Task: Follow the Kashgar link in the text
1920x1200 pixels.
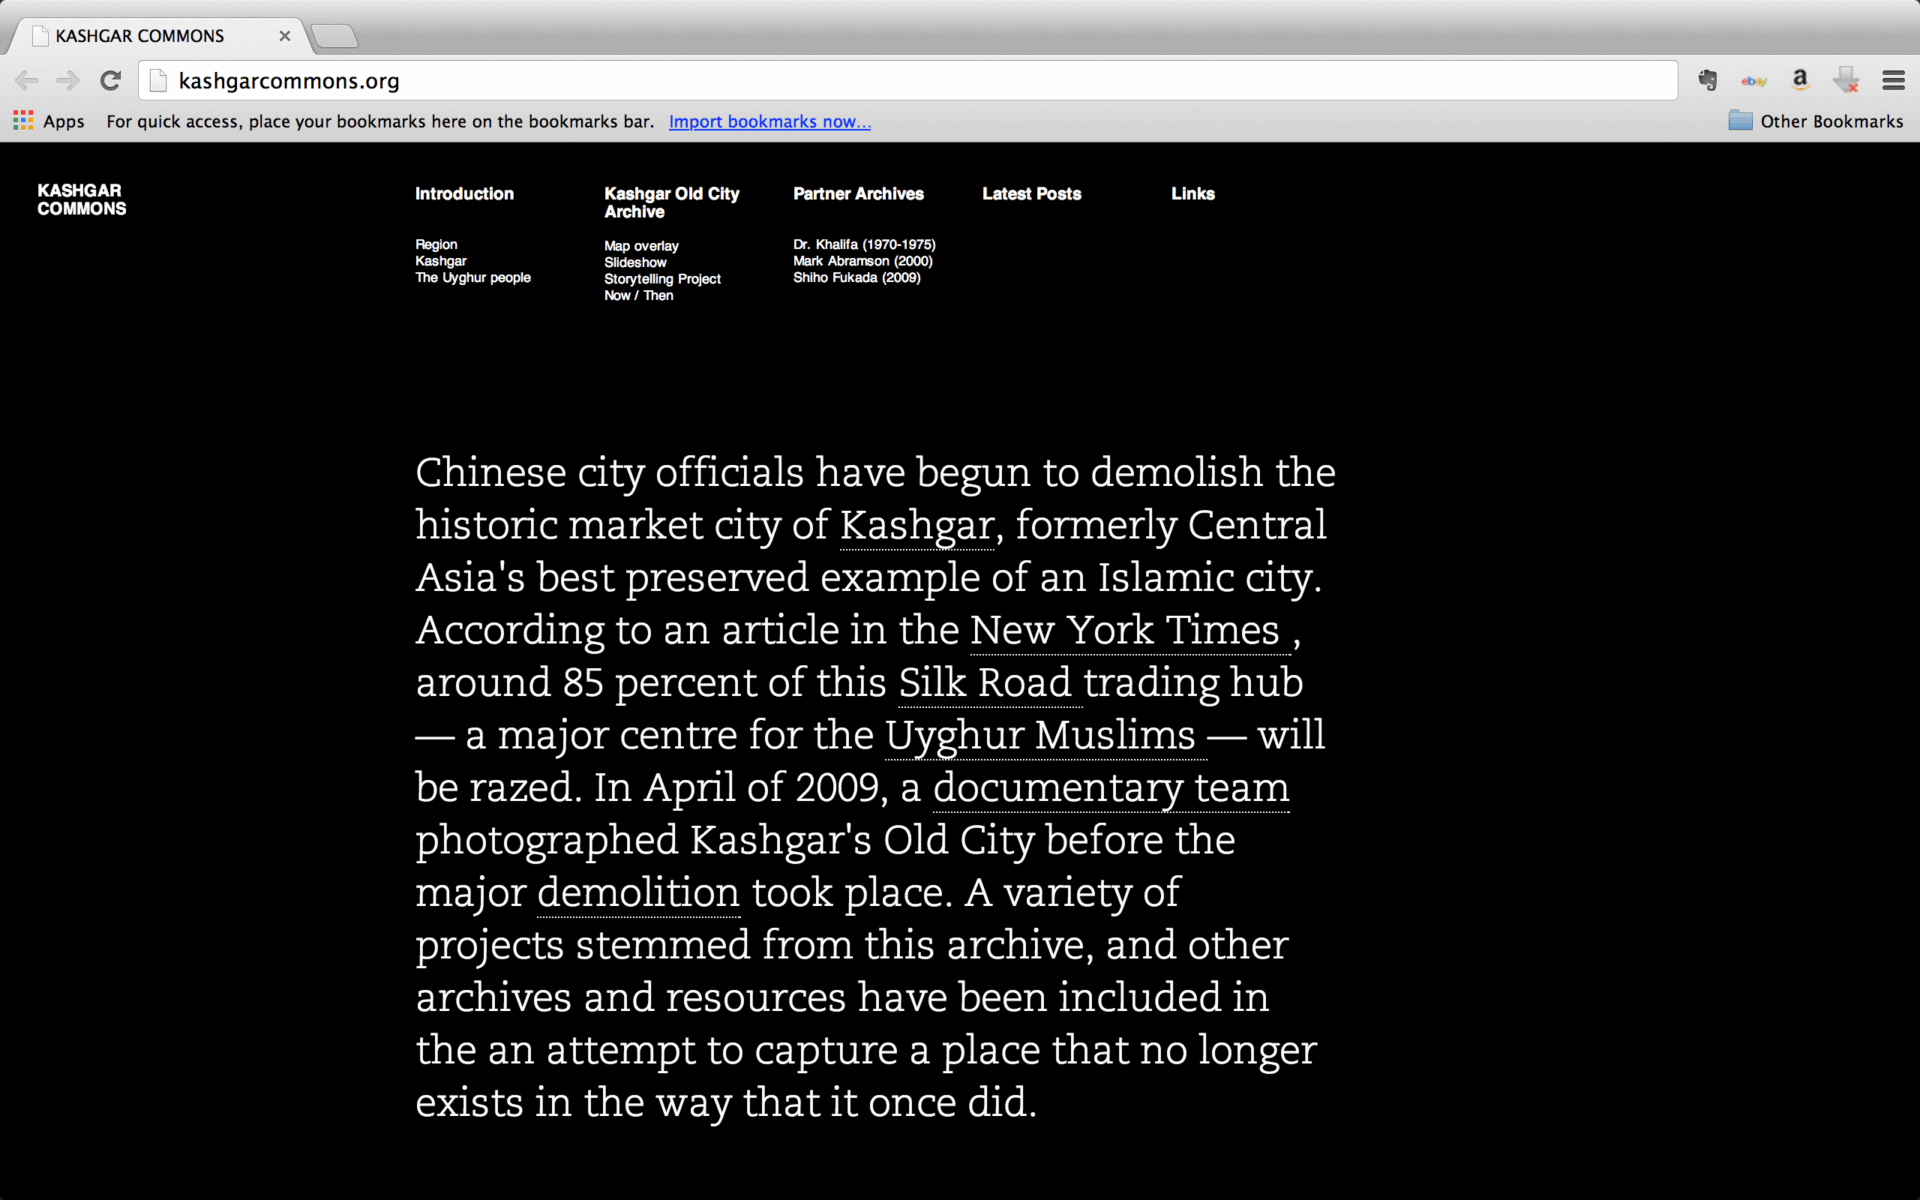Action: 915,524
